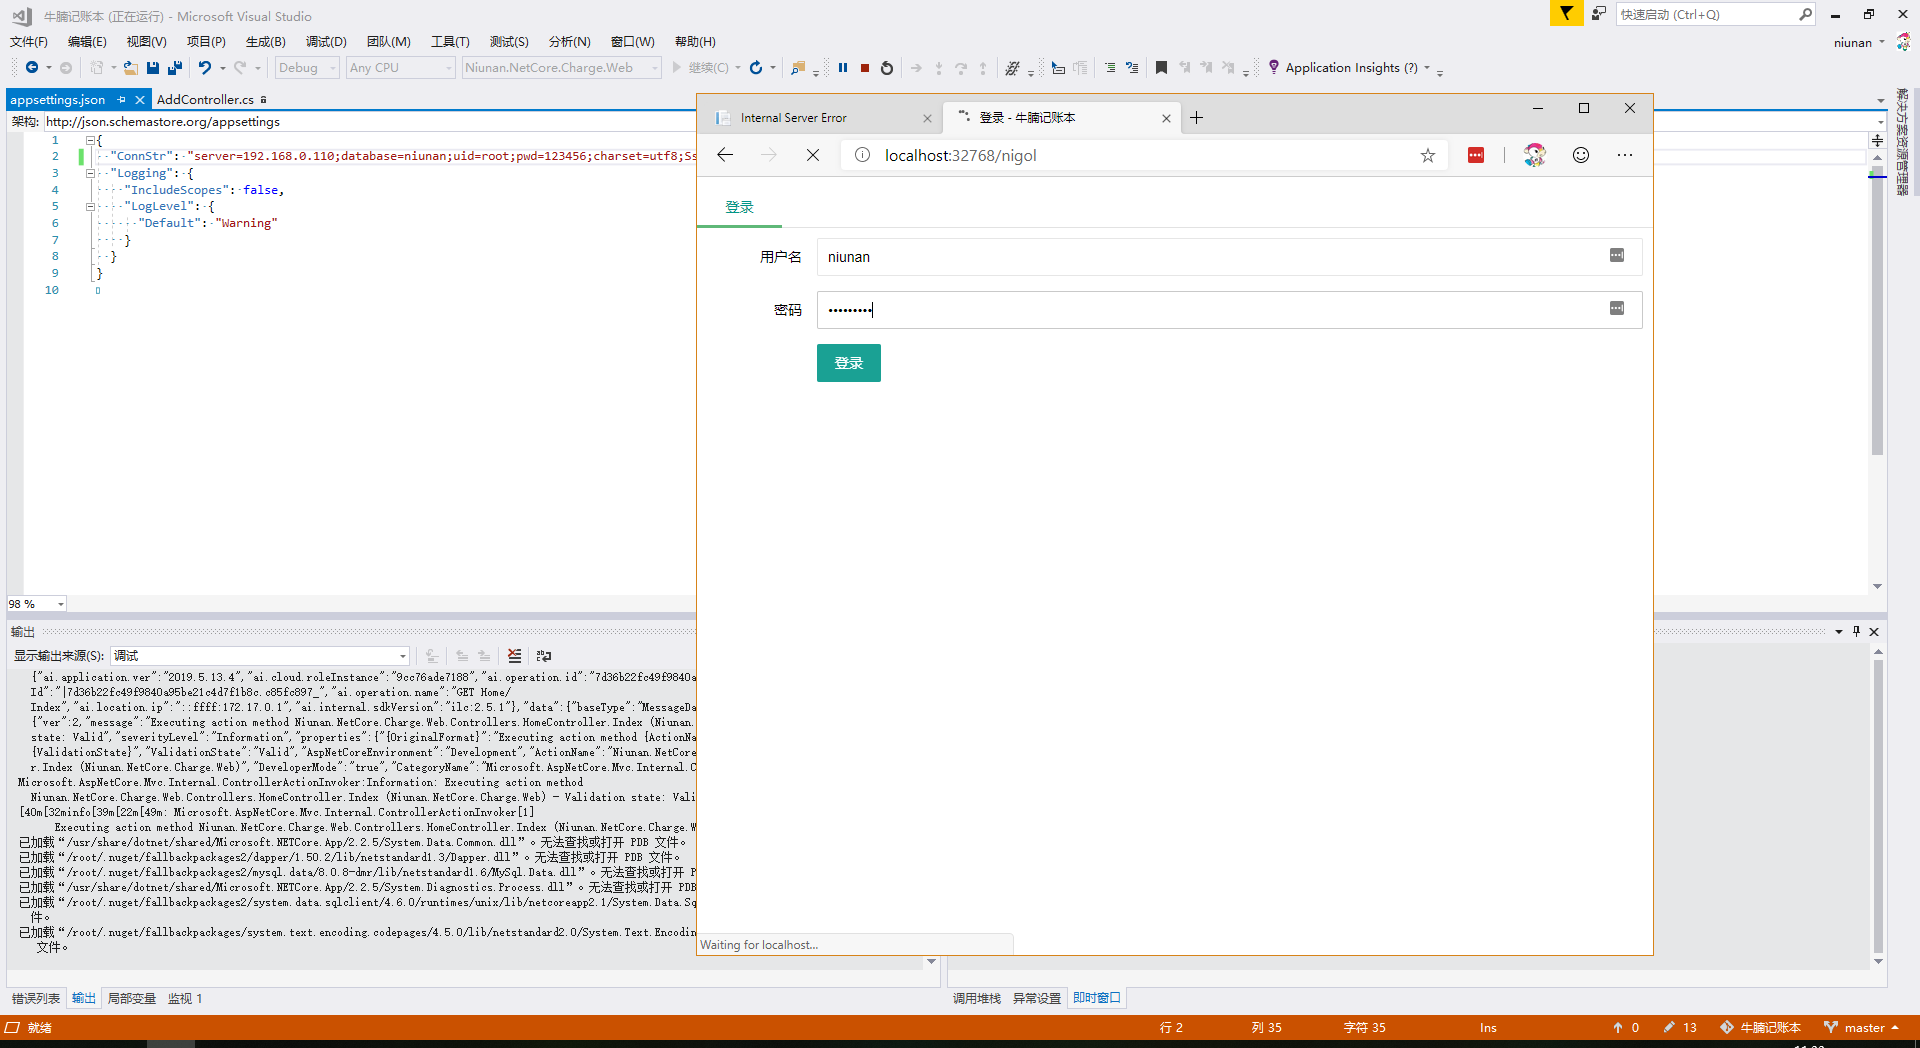
Task: Open the output source dropdown showing 调试
Action: tap(260, 656)
